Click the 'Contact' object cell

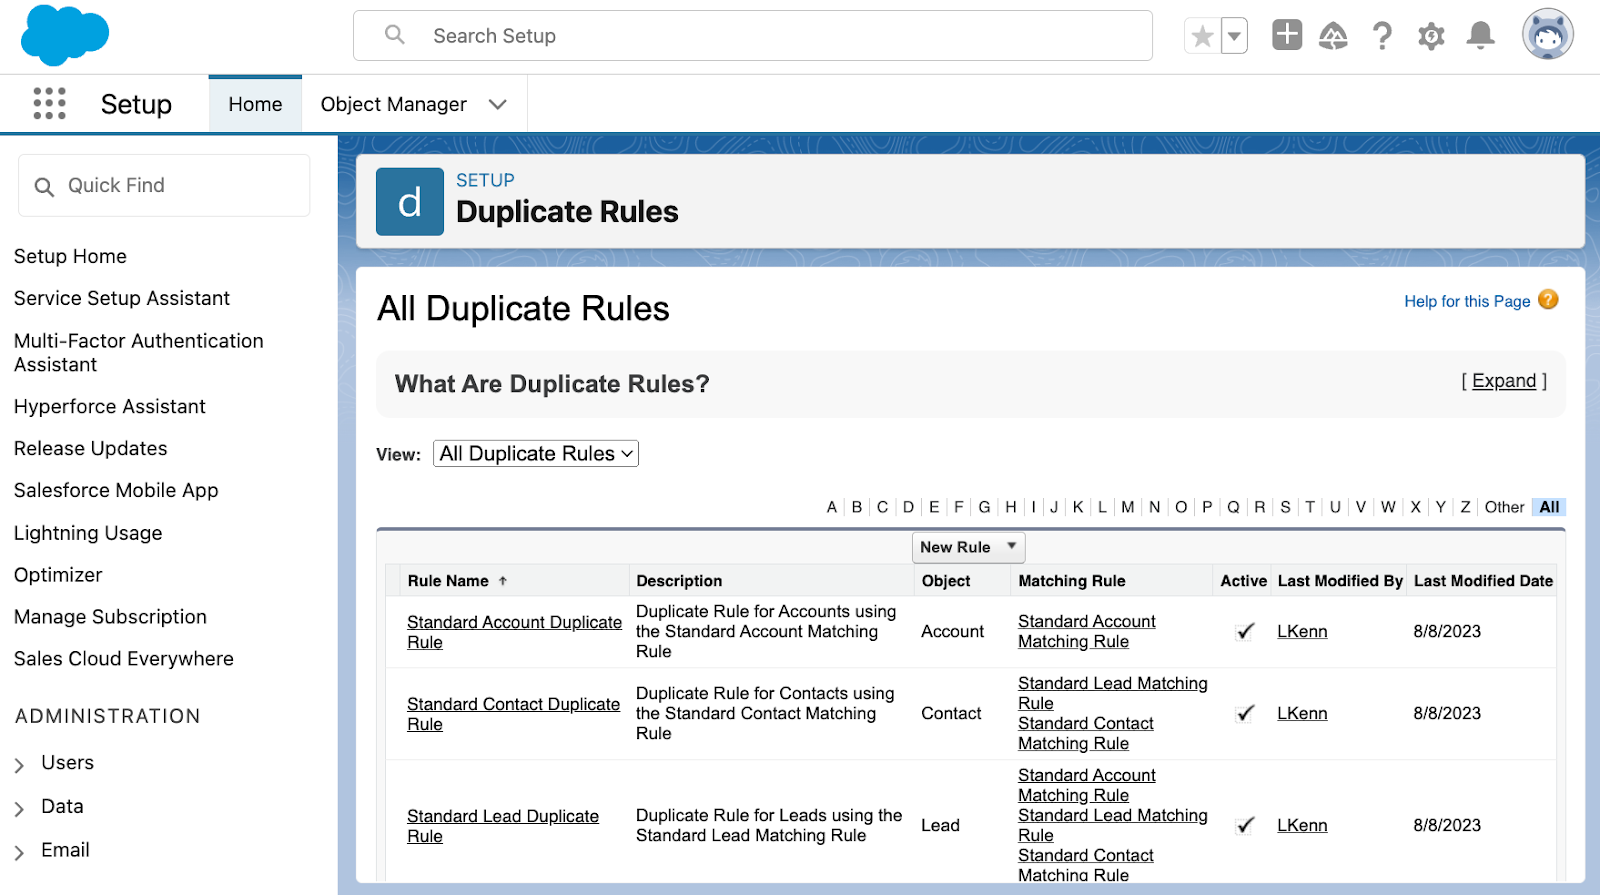pos(951,714)
